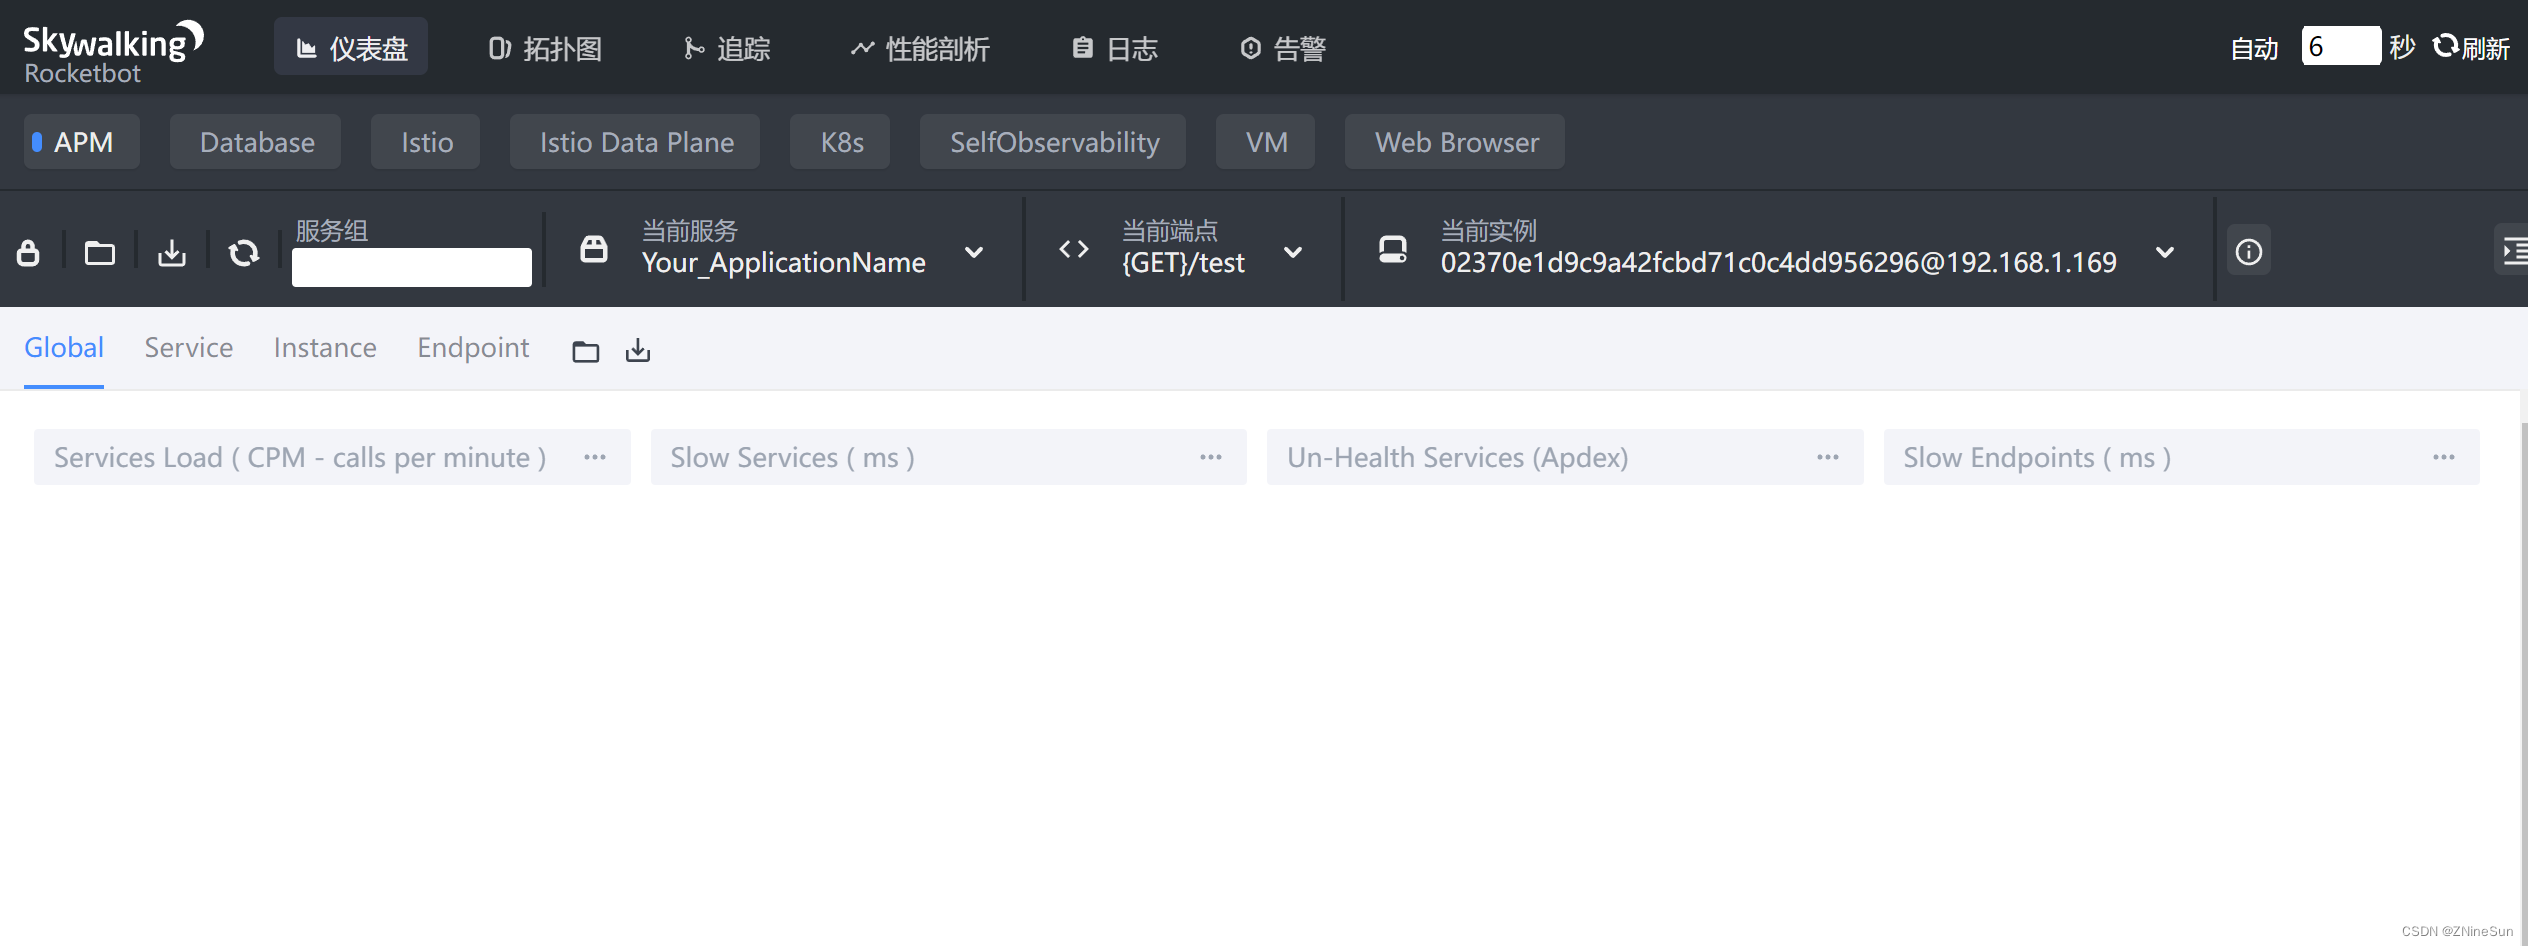2528x946 pixels.
Task: Switch to the Service tab
Action: tap(189, 348)
